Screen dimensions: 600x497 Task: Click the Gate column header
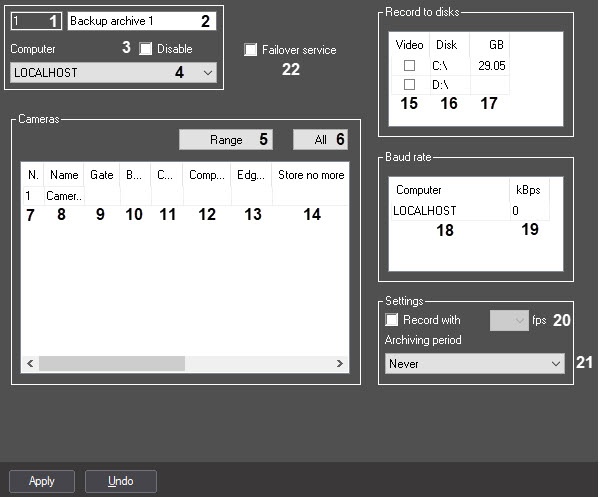(102, 175)
